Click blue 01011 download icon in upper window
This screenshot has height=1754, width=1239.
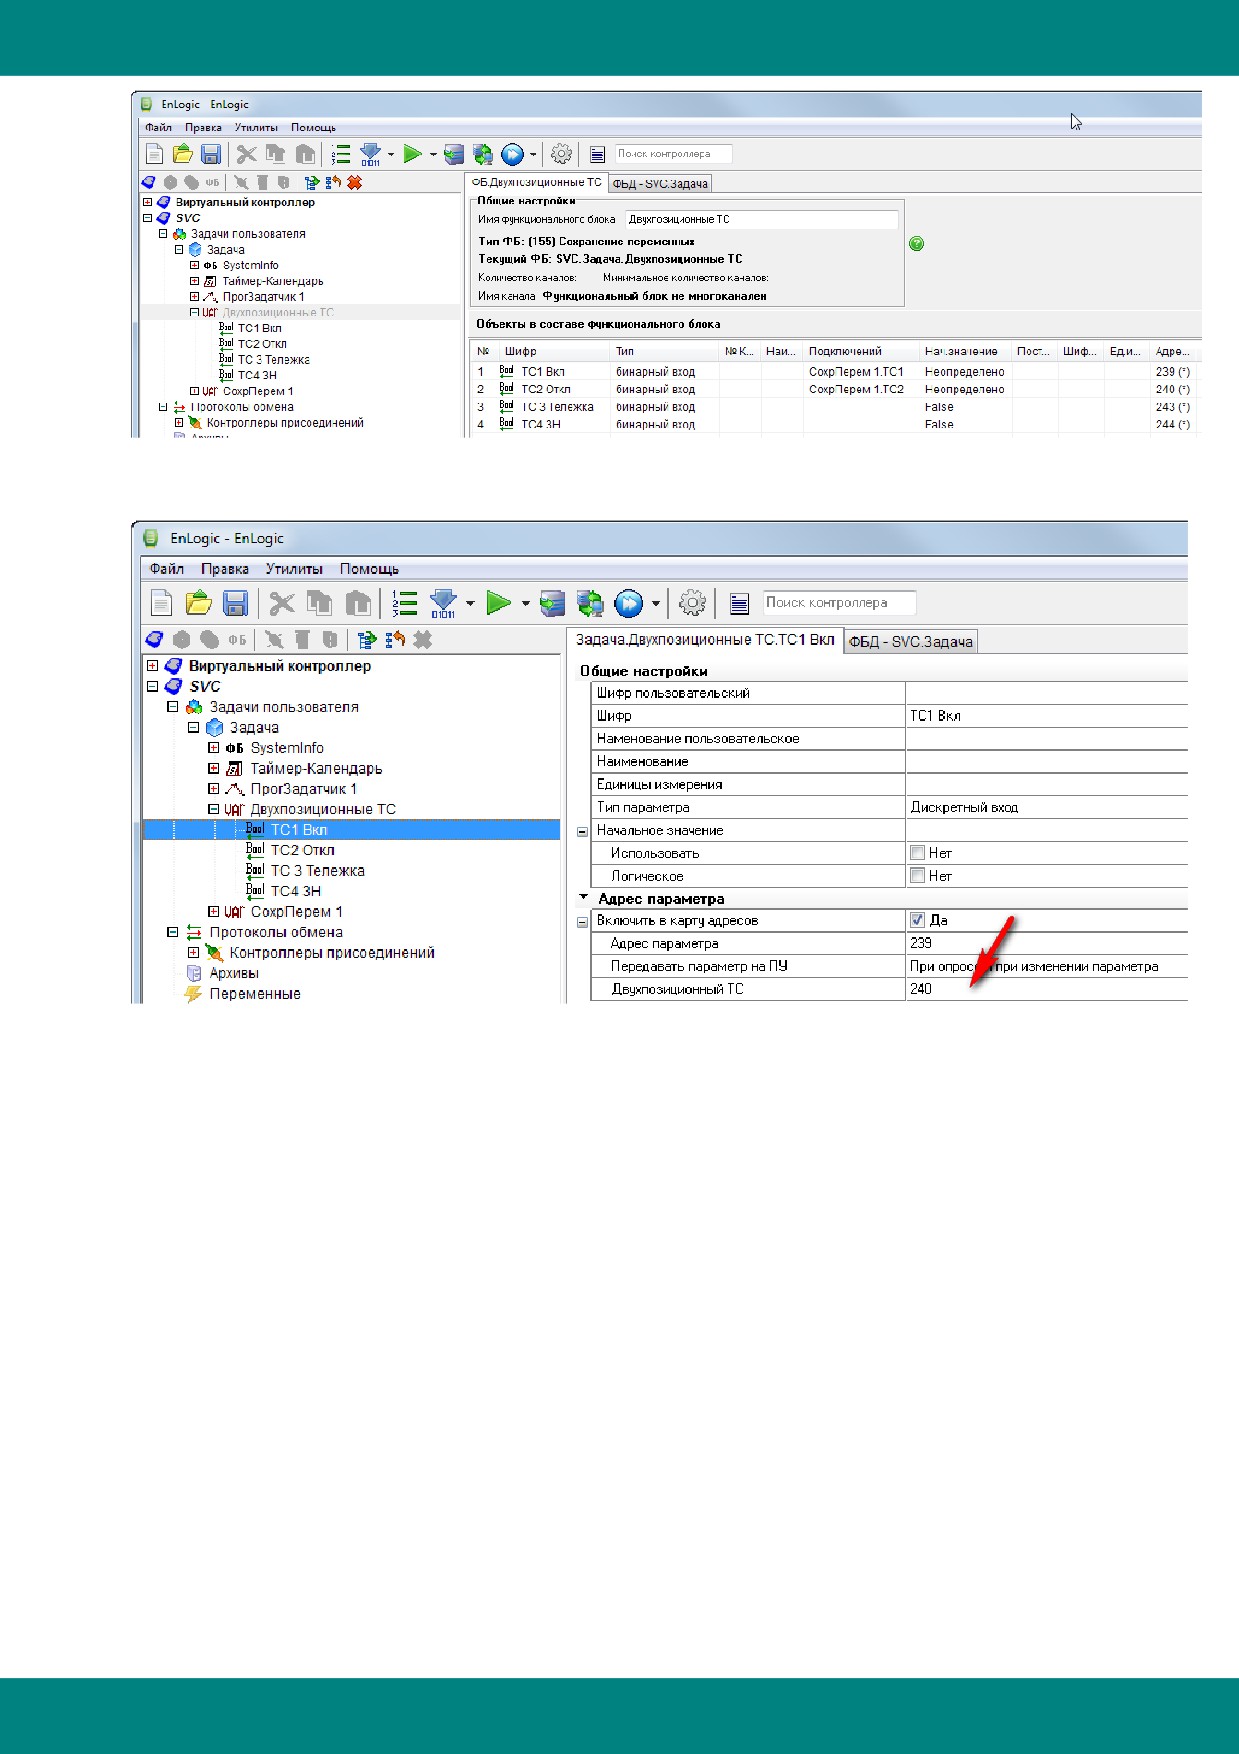(370, 154)
